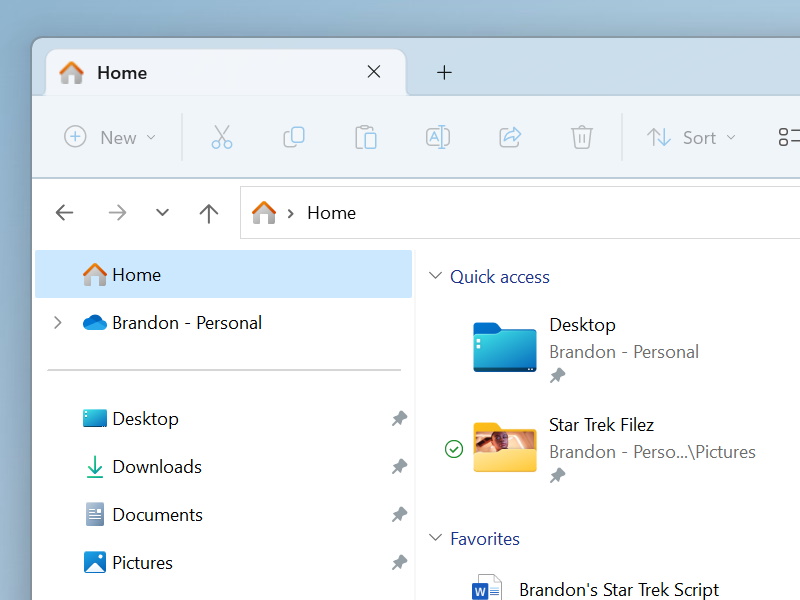Click the Paste clipboard icon
The width and height of the screenshot is (800, 600).
tap(366, 137)
